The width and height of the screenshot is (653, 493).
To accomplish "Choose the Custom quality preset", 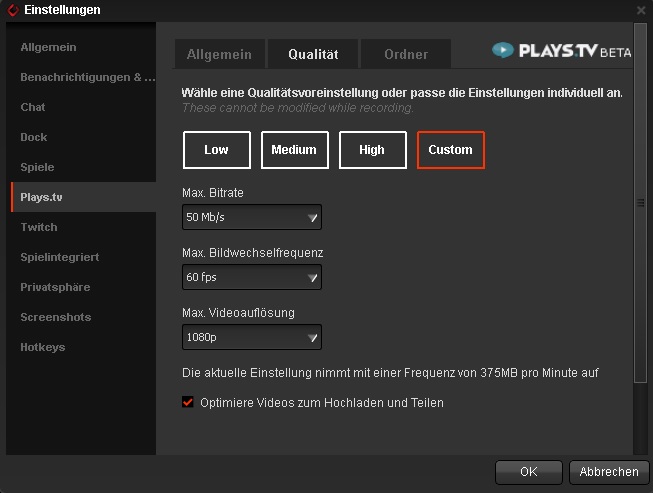I will [451, 150].
